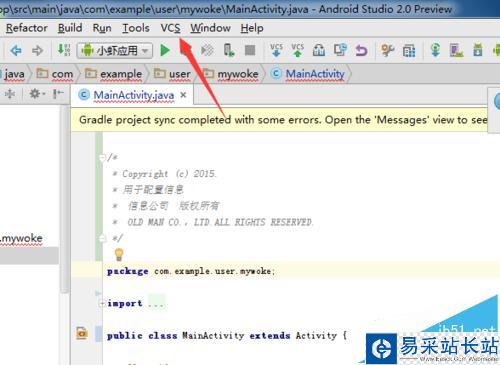Viewport: 500px width, 365px height.
Task: Open the Refactor menu
Action: point(26,28)
